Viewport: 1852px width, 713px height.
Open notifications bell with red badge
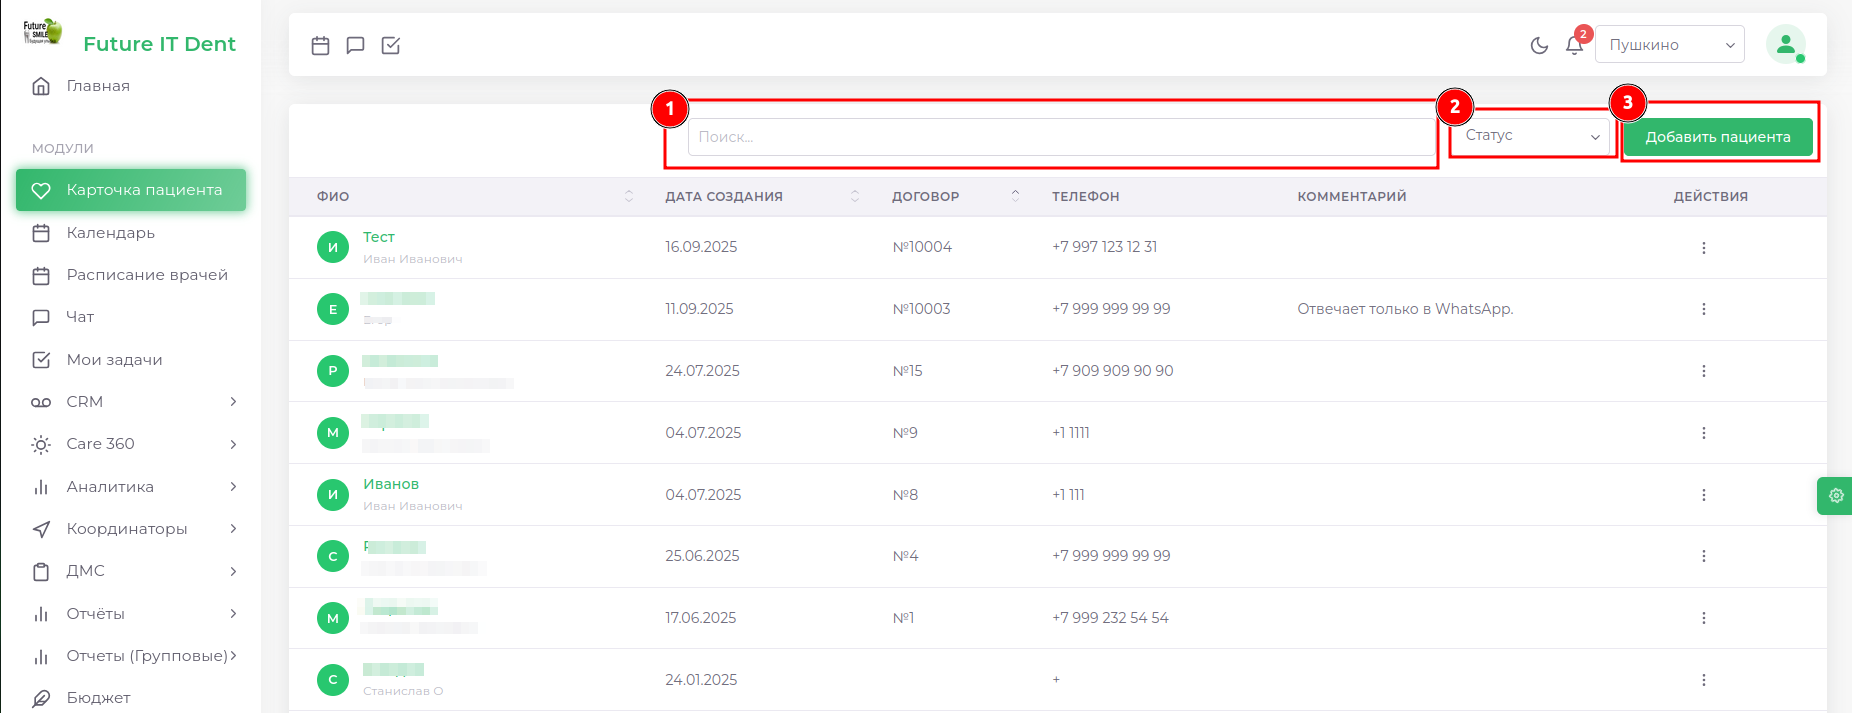[x=1574, y=45]
